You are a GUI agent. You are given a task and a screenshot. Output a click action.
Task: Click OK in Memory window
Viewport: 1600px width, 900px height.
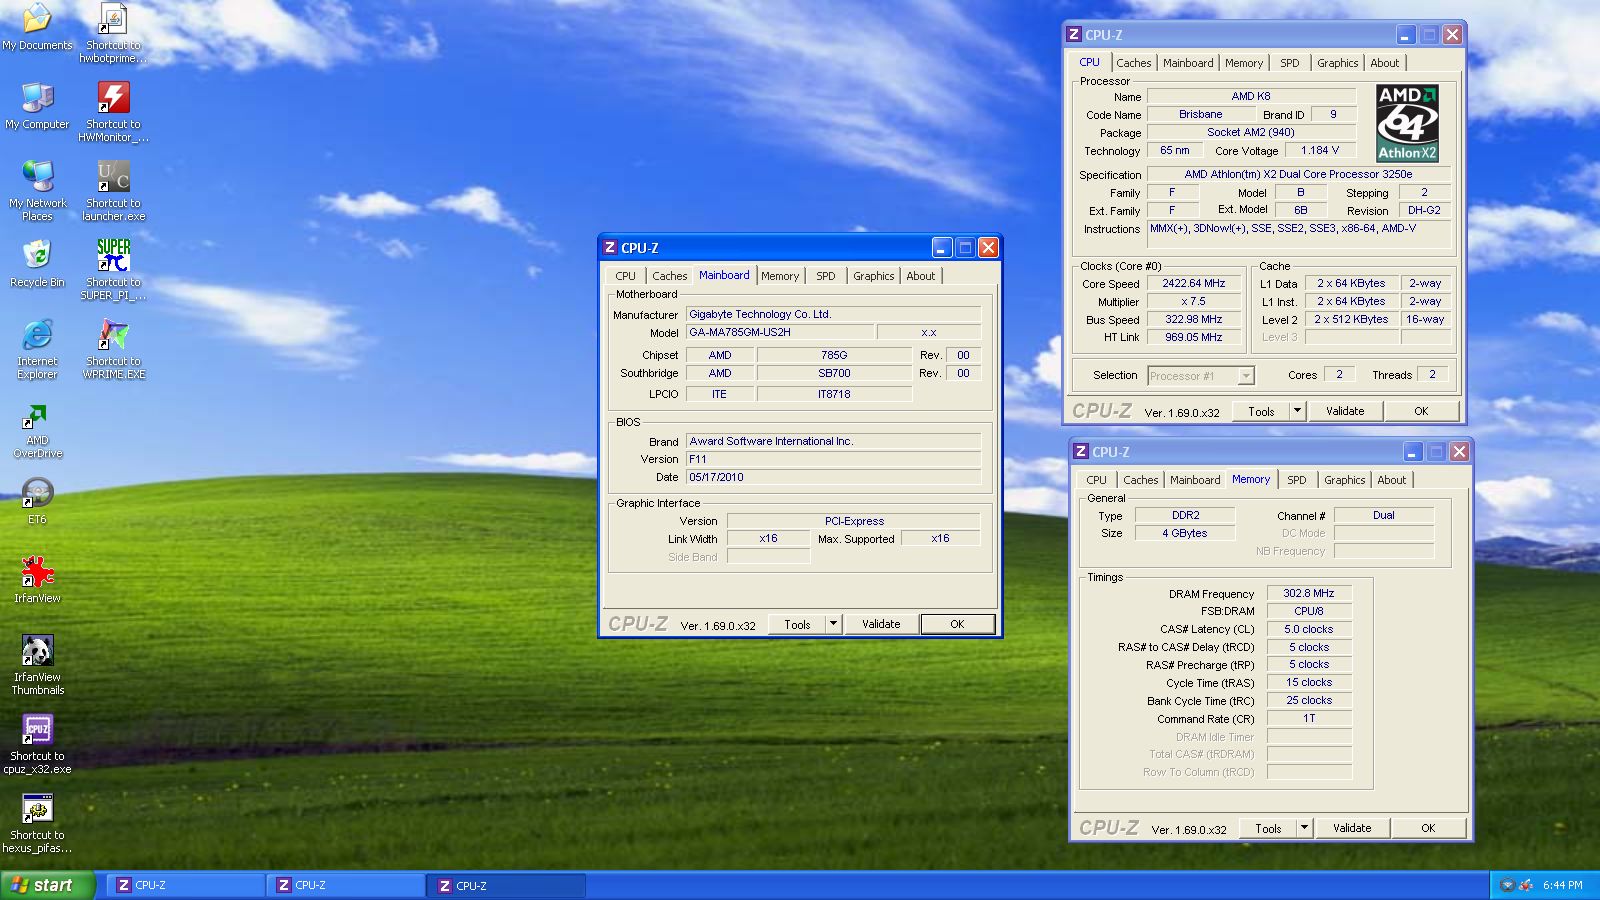click(x=1428, y=828)
